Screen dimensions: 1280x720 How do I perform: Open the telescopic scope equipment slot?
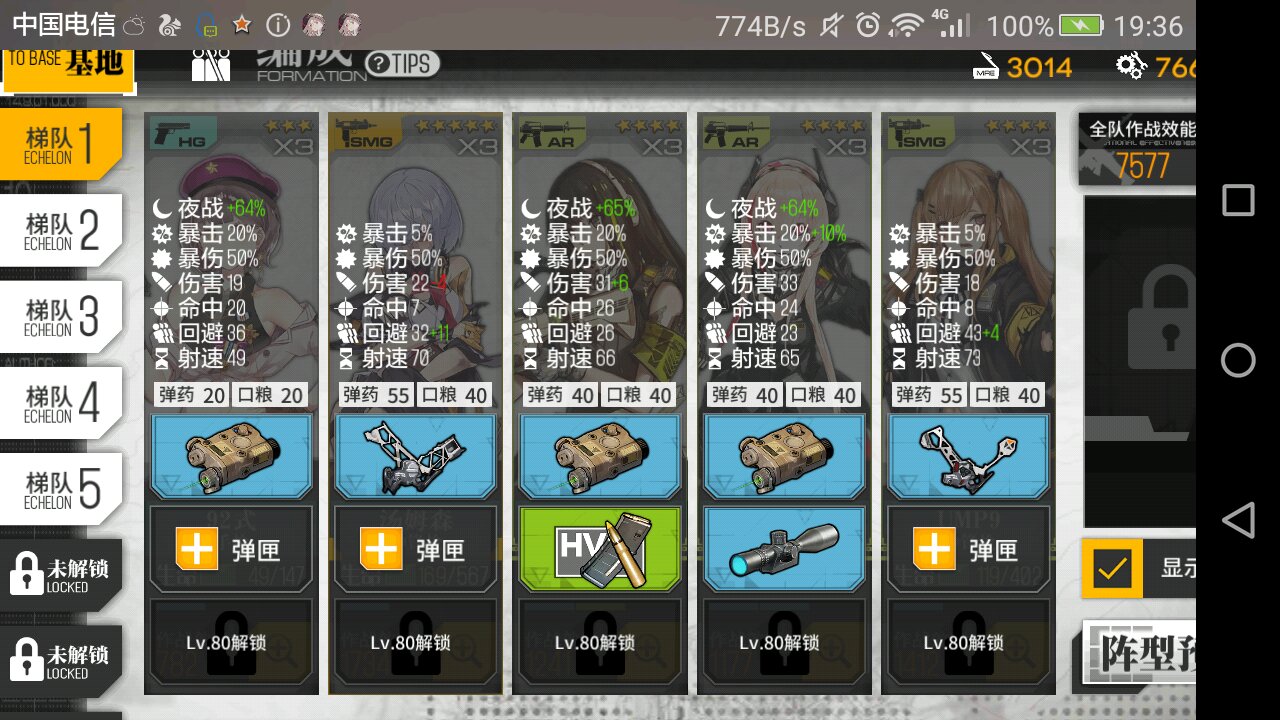tap(784, 549)
